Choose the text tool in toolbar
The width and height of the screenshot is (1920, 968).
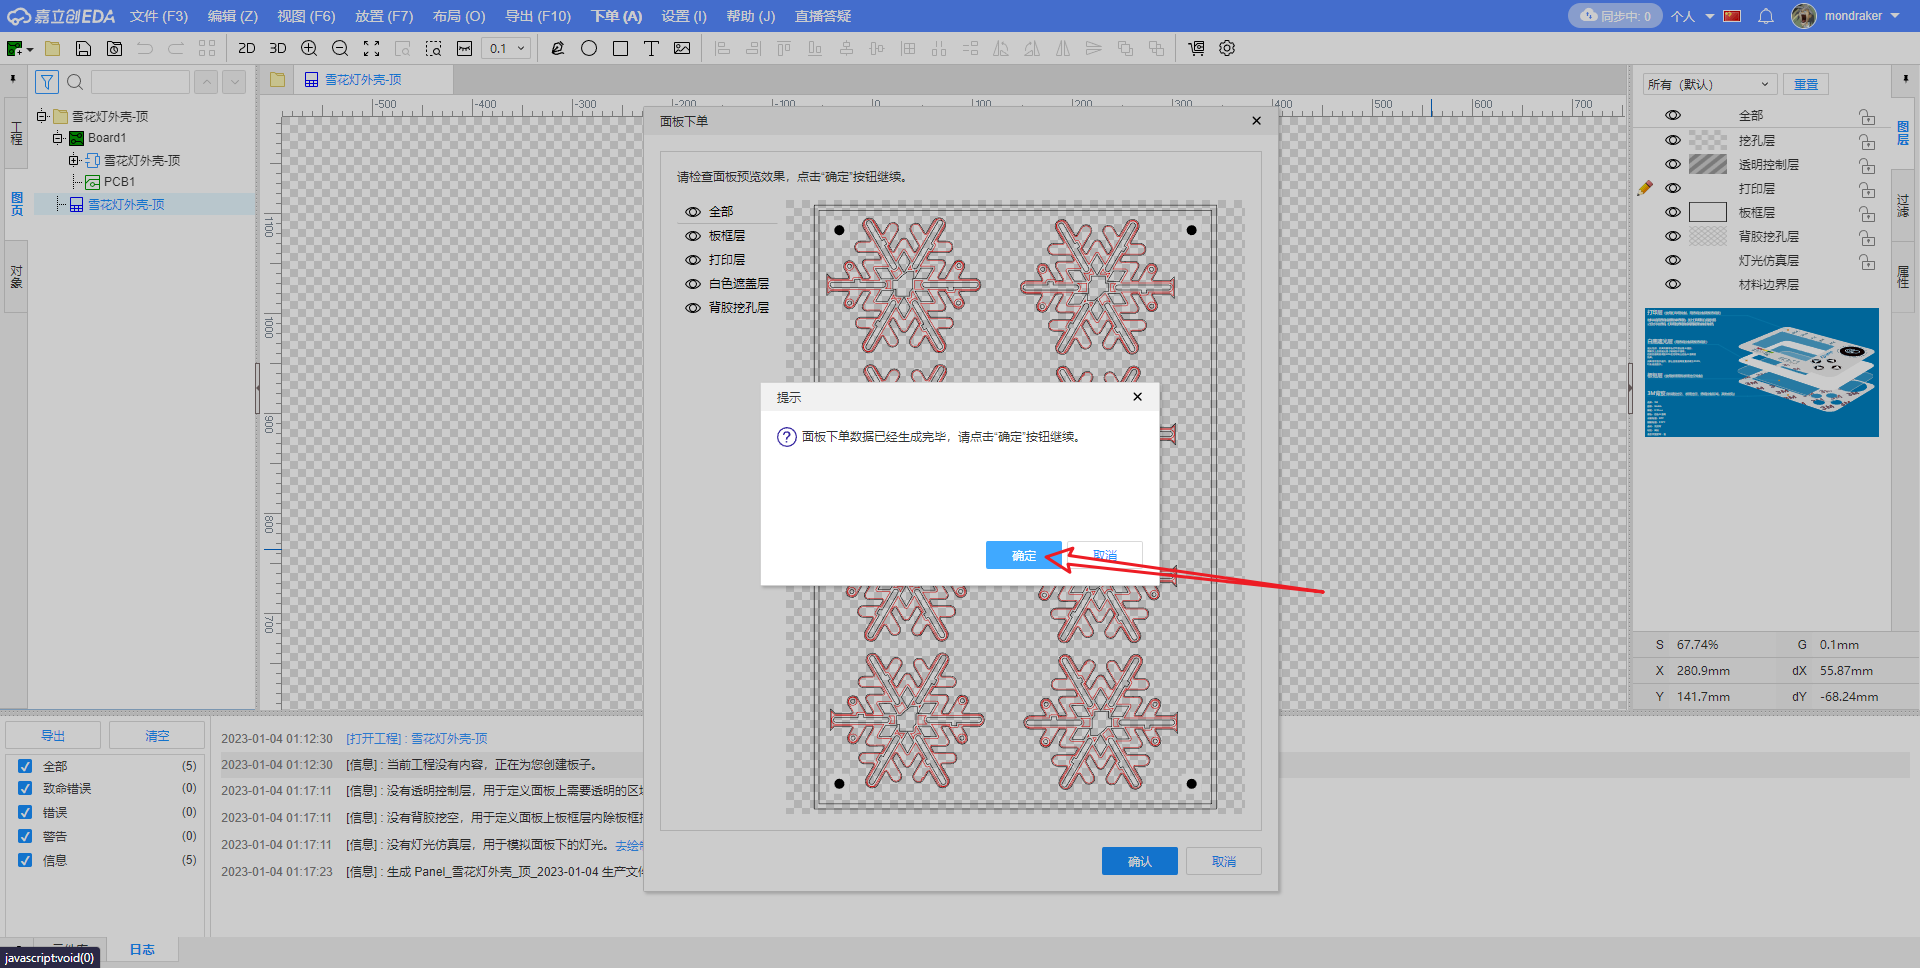[651, 48]
